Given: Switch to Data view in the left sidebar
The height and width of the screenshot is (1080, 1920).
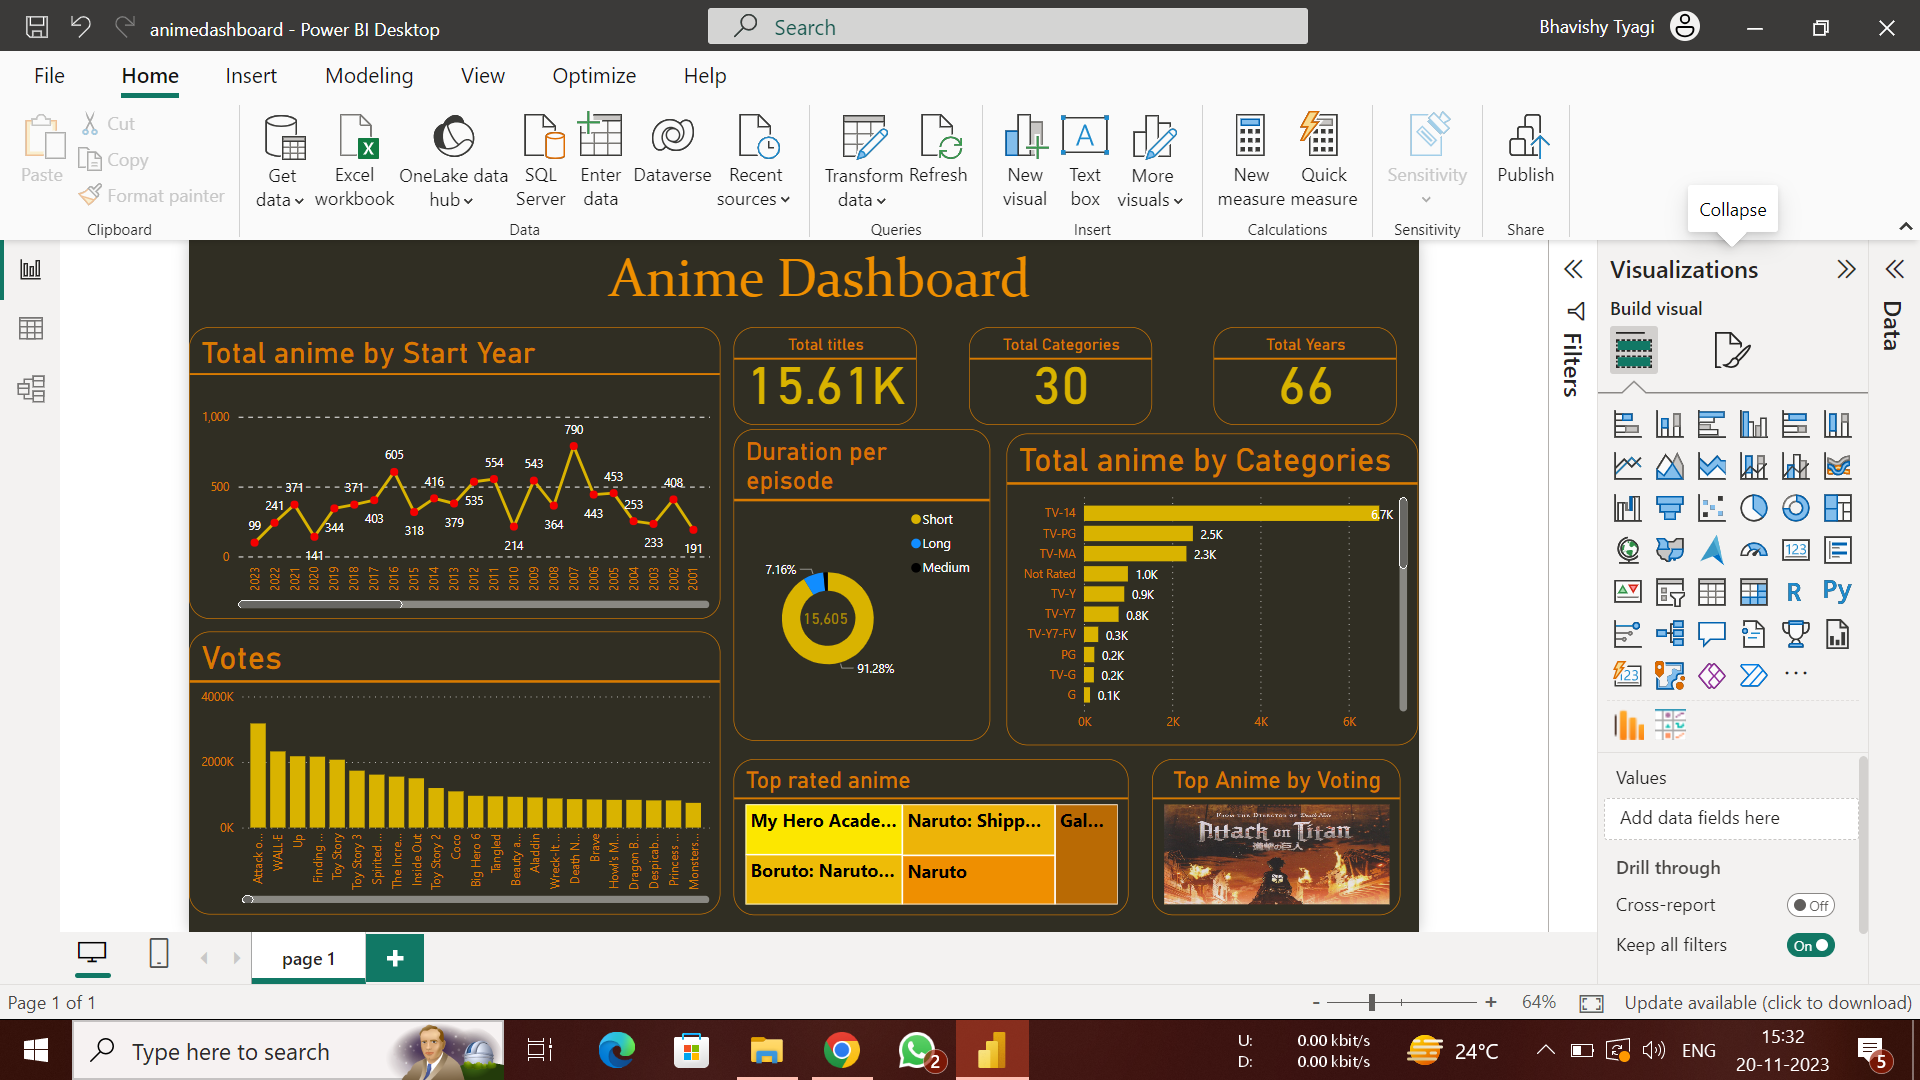Looking at the screenshot, I should coord(31,328).
